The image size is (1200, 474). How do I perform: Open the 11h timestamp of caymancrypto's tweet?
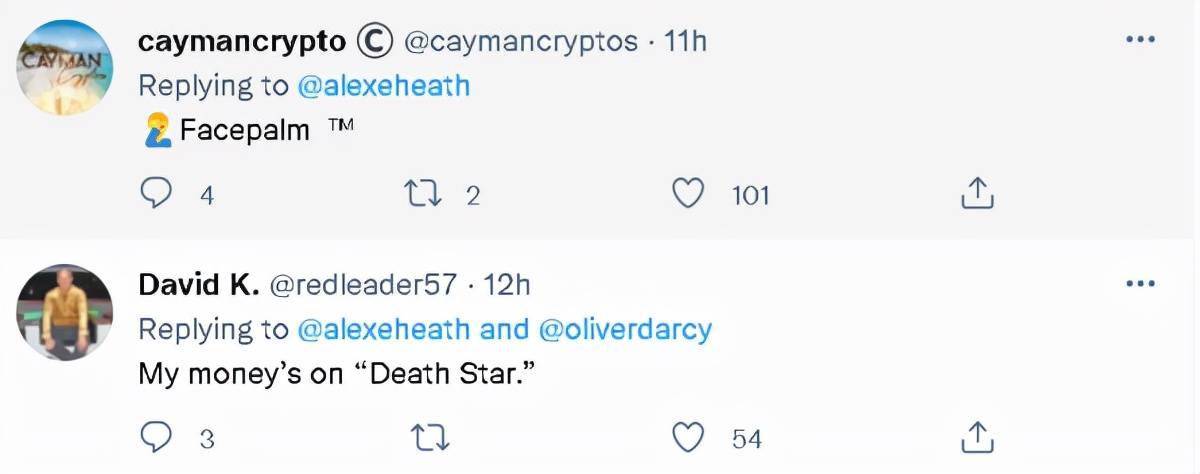(x=686, y=41)
